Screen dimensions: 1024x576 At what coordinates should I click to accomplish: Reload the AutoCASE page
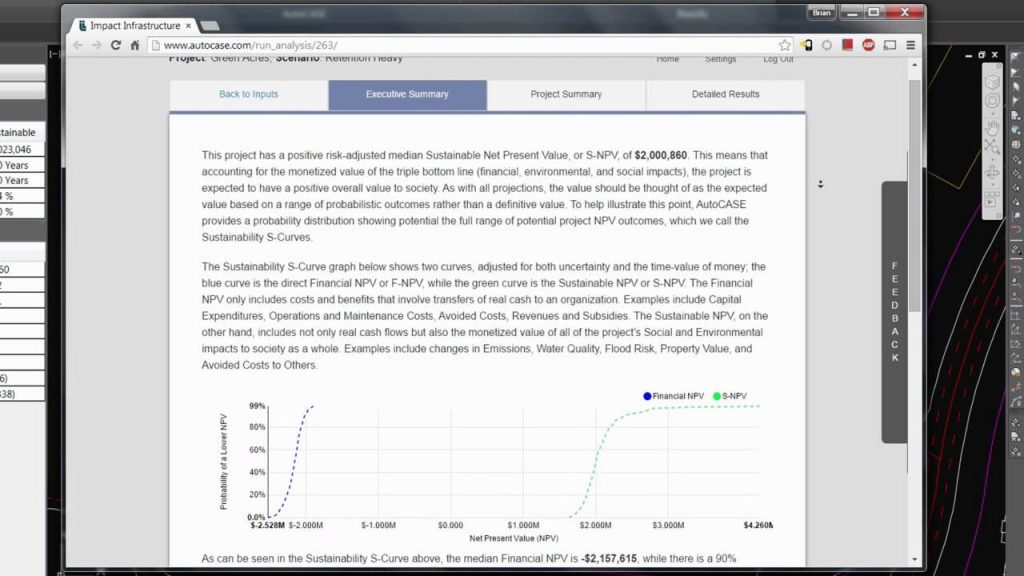pyautogui.click(x=116, y=45)
